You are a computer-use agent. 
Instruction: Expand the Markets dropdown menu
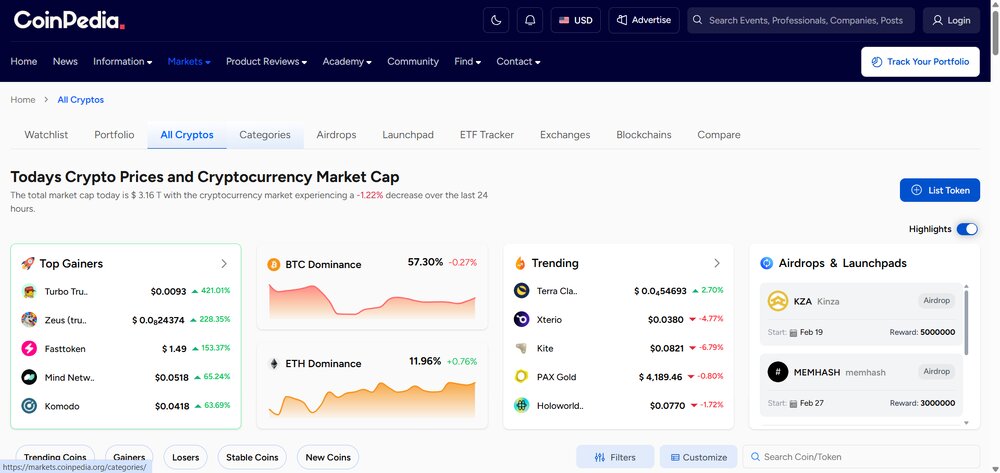[189, 62]
